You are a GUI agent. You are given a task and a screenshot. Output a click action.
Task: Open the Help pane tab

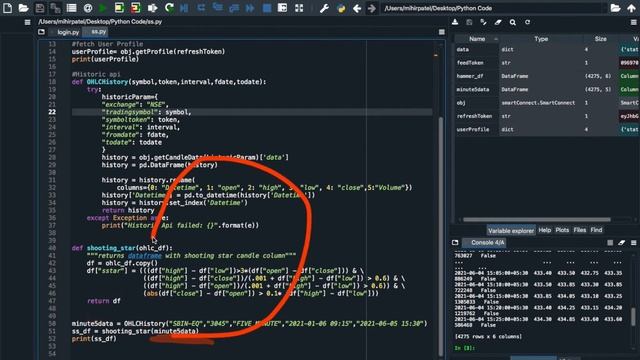tap(544, 230)
